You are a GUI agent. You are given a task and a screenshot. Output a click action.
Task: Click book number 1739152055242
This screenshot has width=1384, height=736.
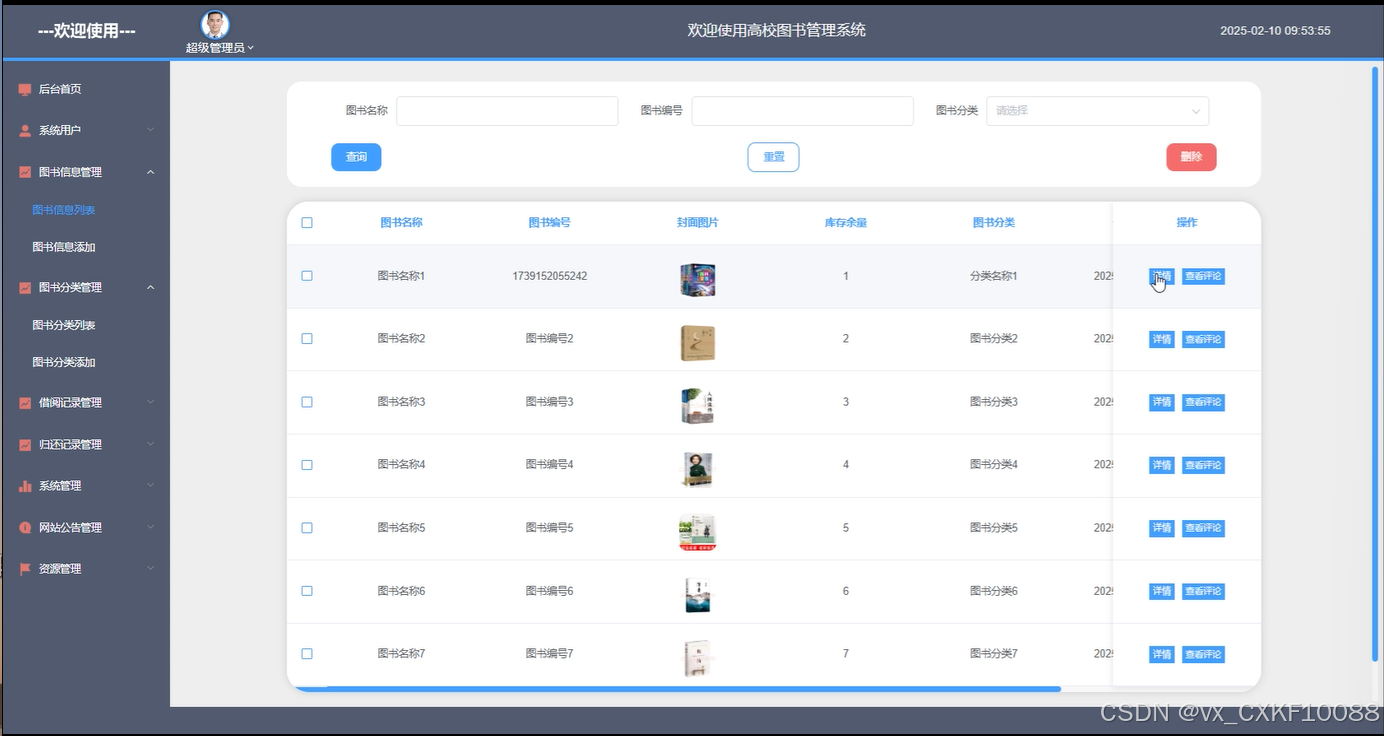click(x=549, y=276)
